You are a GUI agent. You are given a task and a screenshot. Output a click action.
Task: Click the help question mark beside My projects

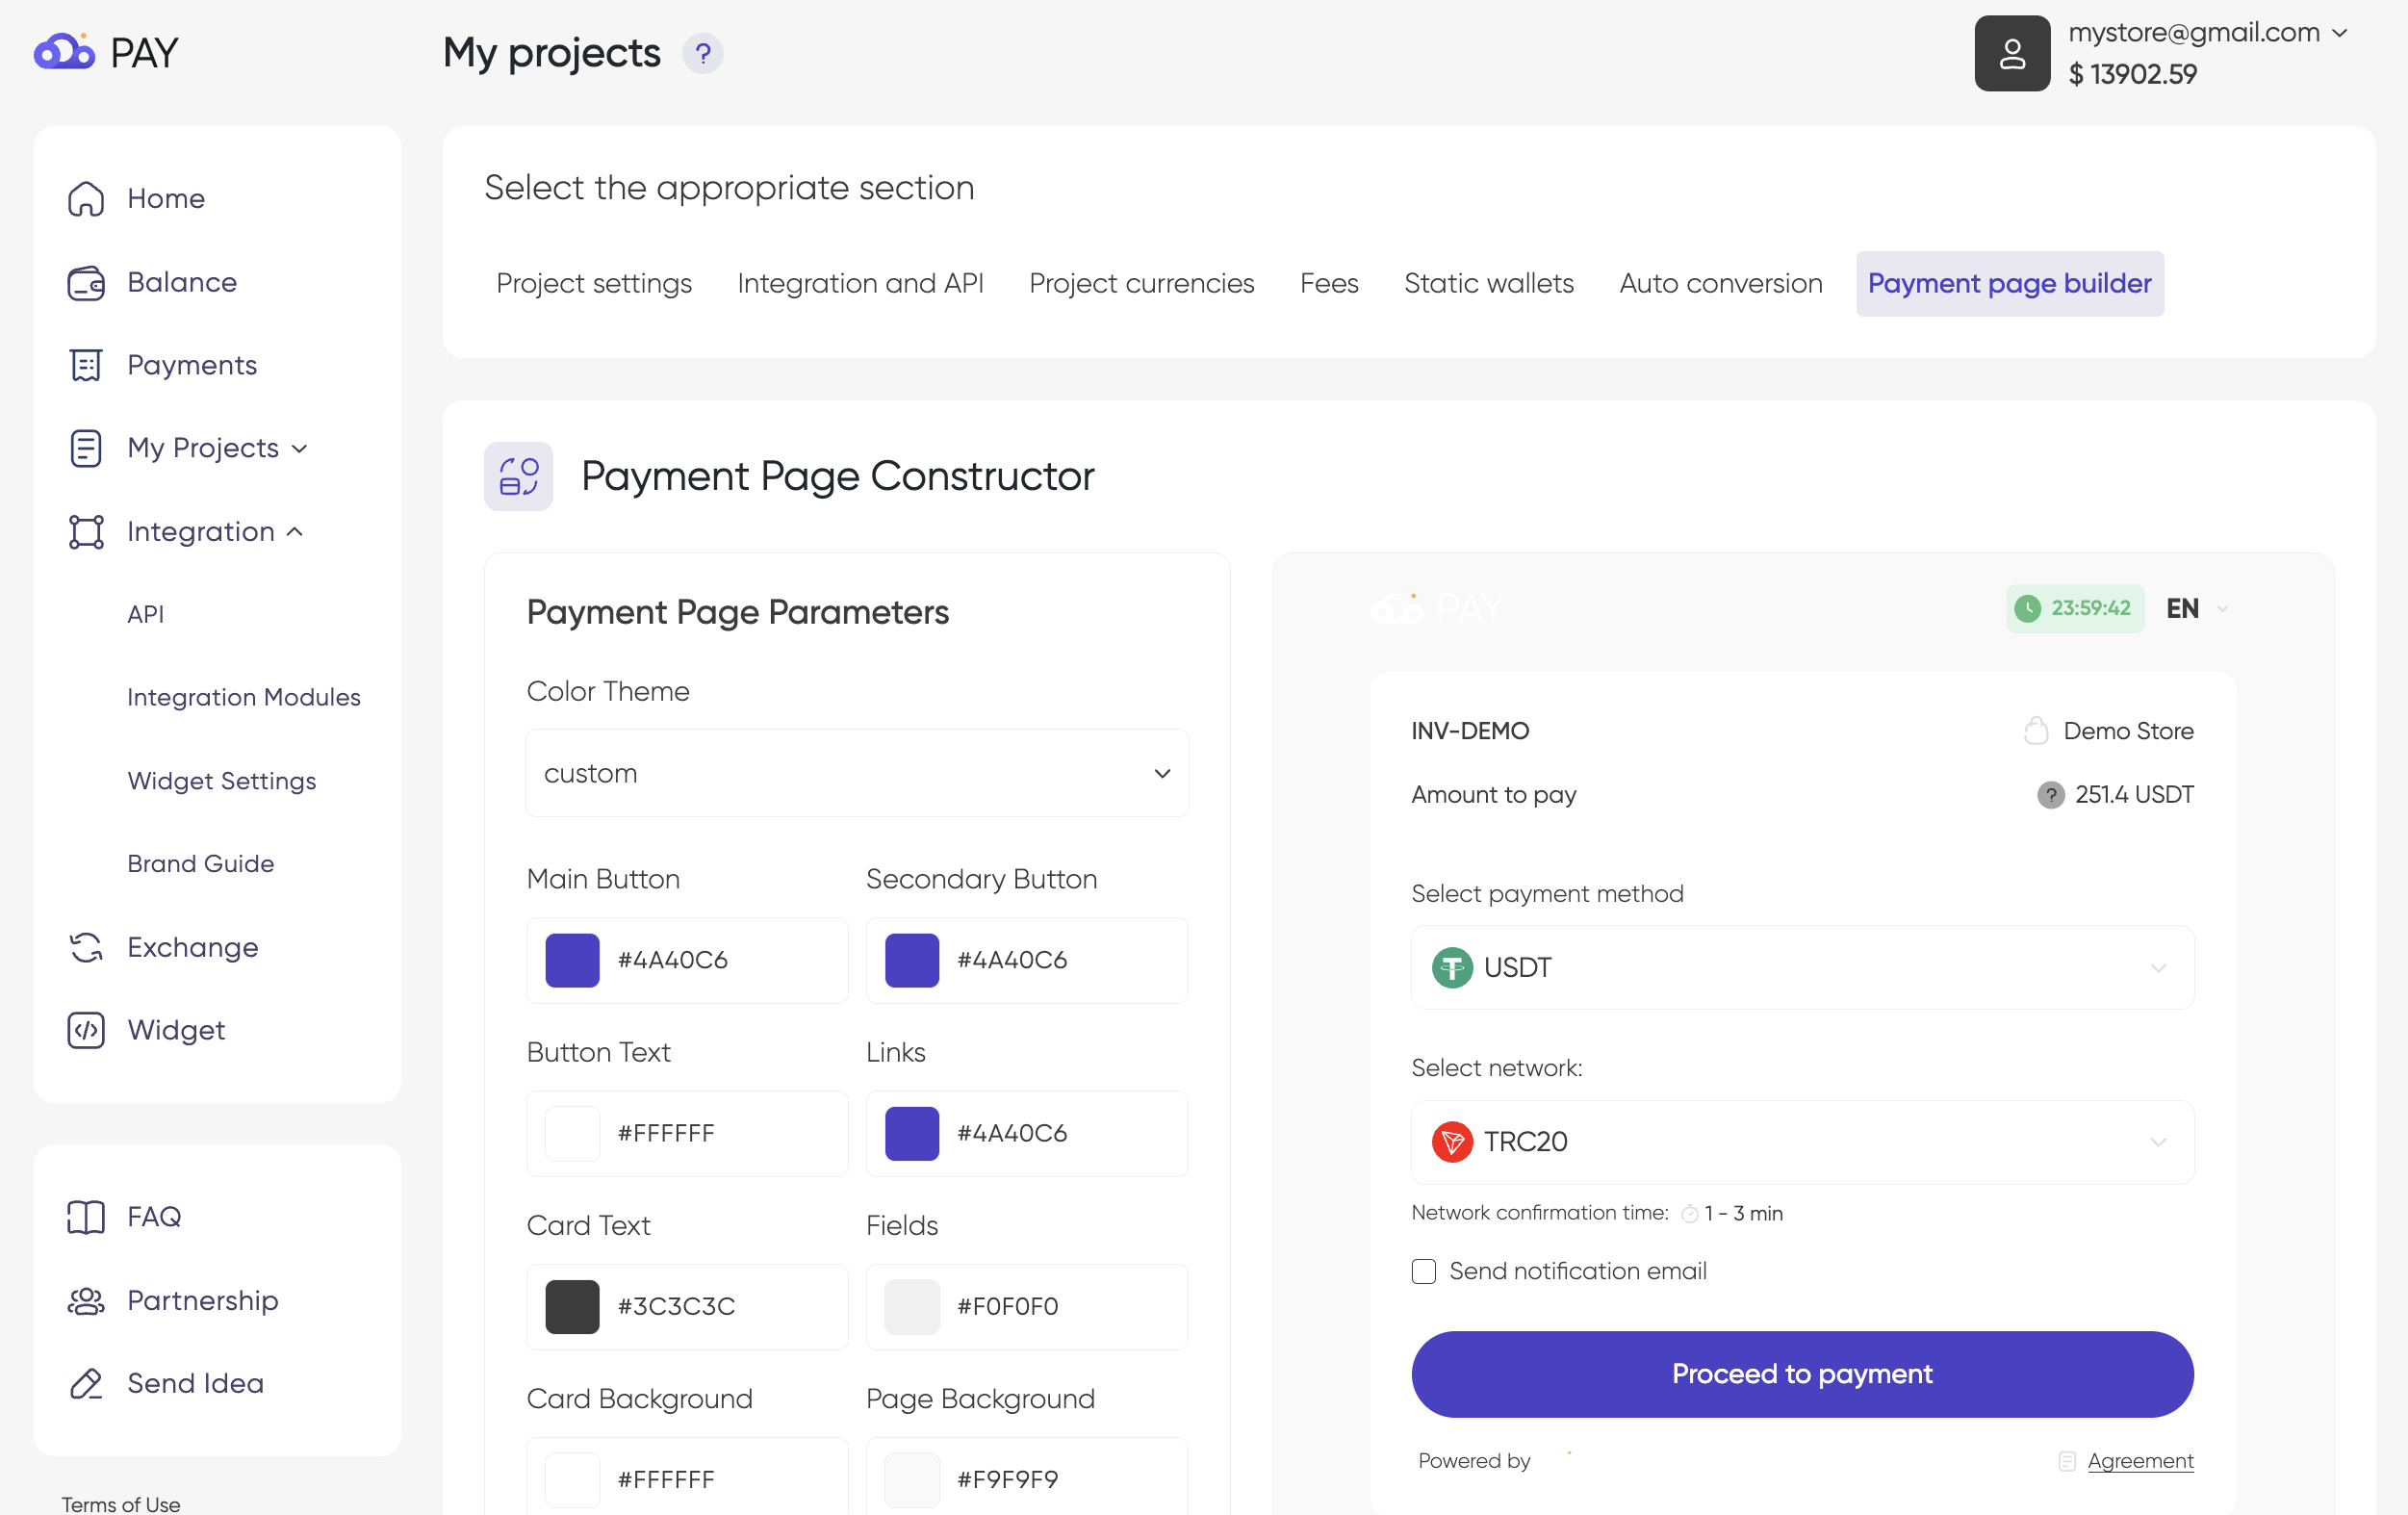(x=702, y=53)
